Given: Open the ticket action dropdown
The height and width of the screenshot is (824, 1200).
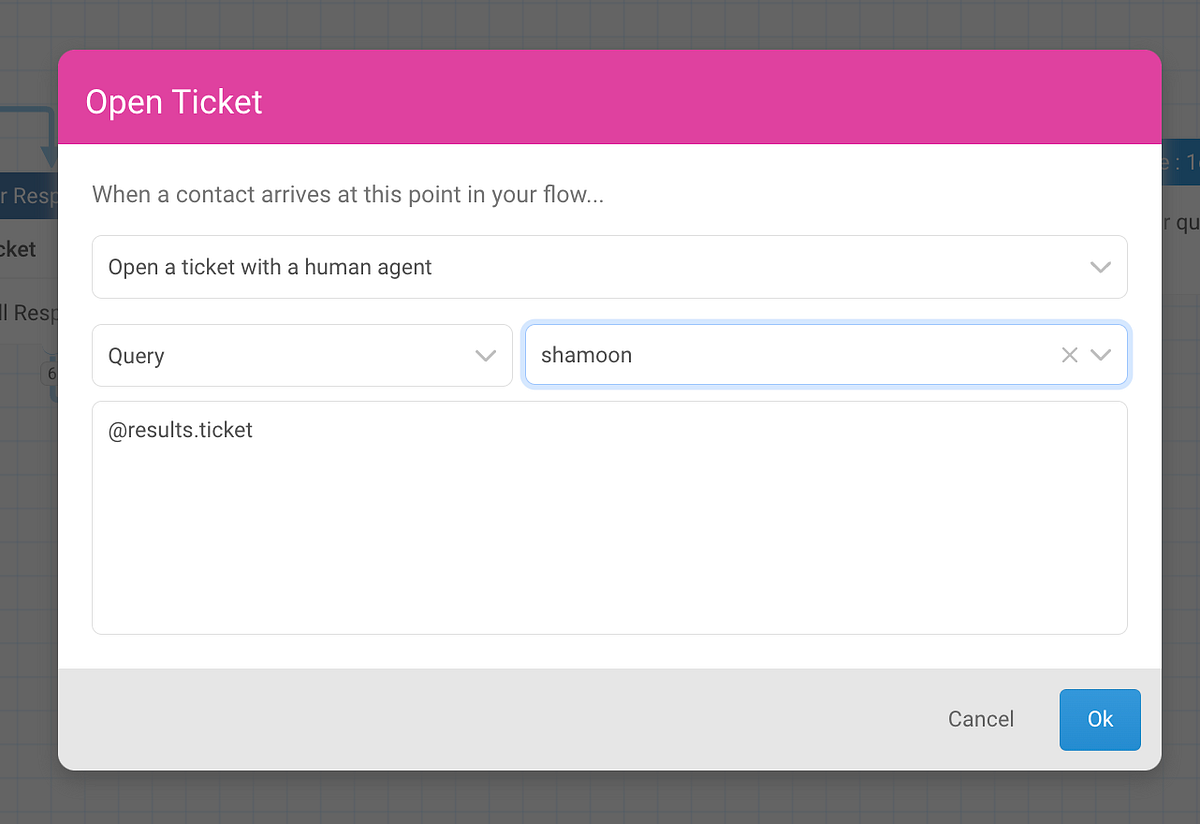Looking at the screenshot, I should tap(1100, 267).
